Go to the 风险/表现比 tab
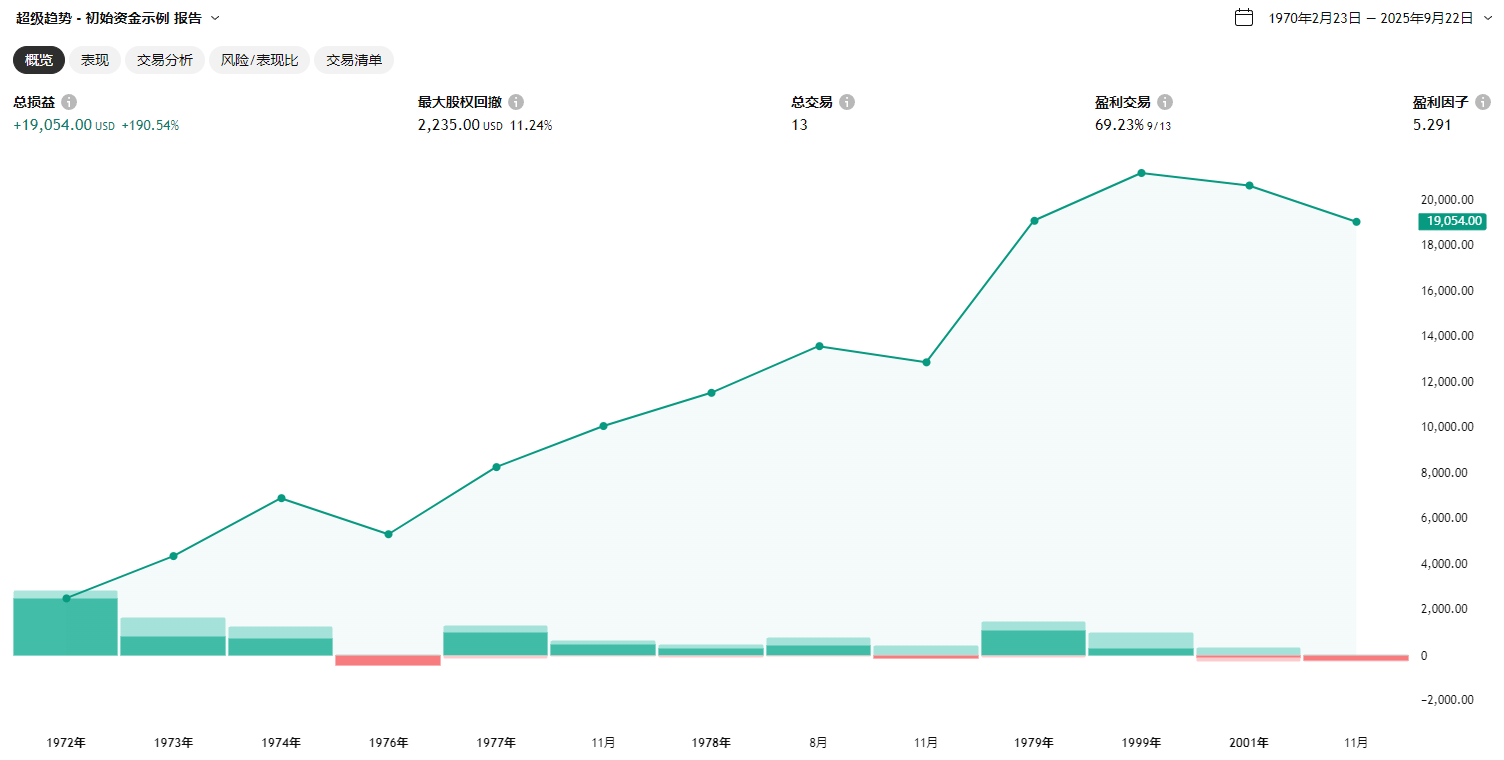The height and width of the screenshot is (760, 1504). (x=259, y=60)
